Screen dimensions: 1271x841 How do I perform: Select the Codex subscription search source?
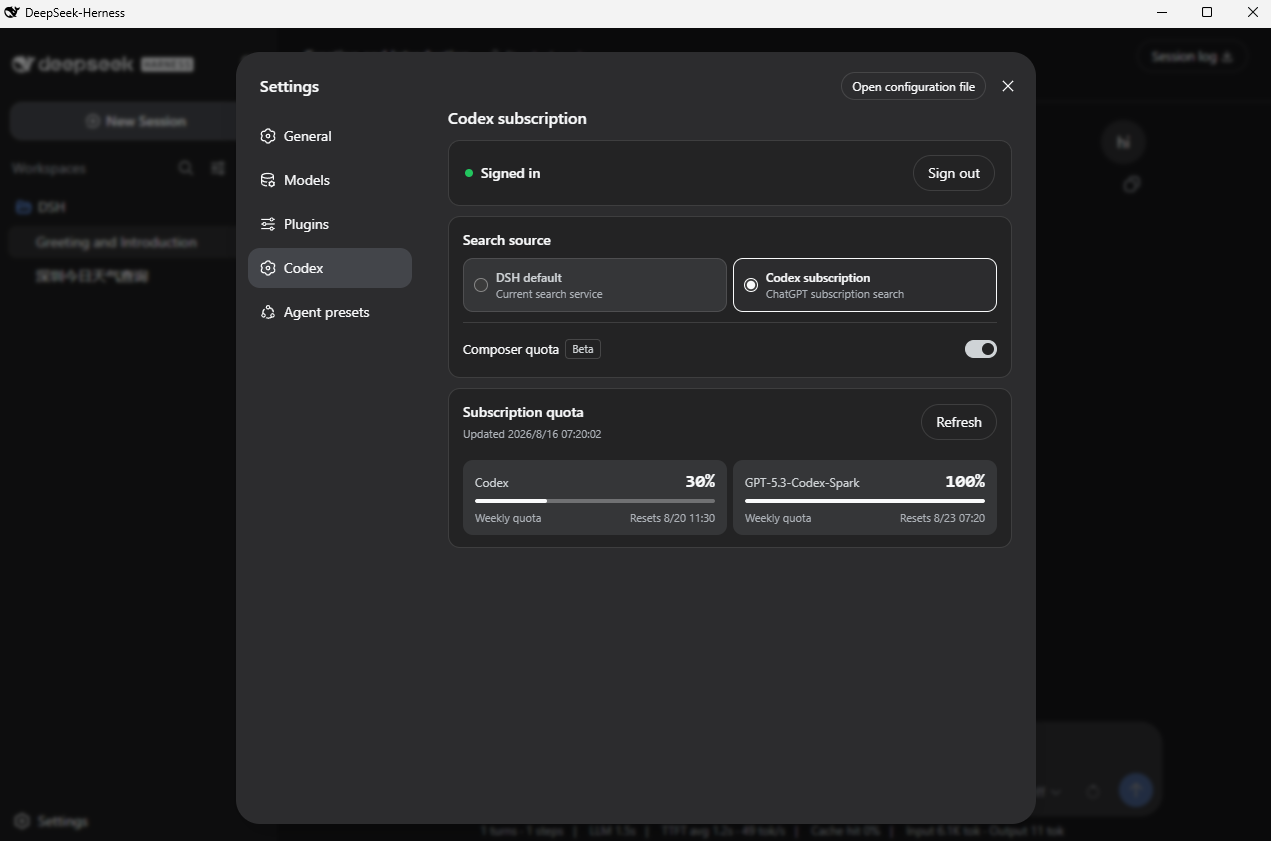(x=865, y=285)
